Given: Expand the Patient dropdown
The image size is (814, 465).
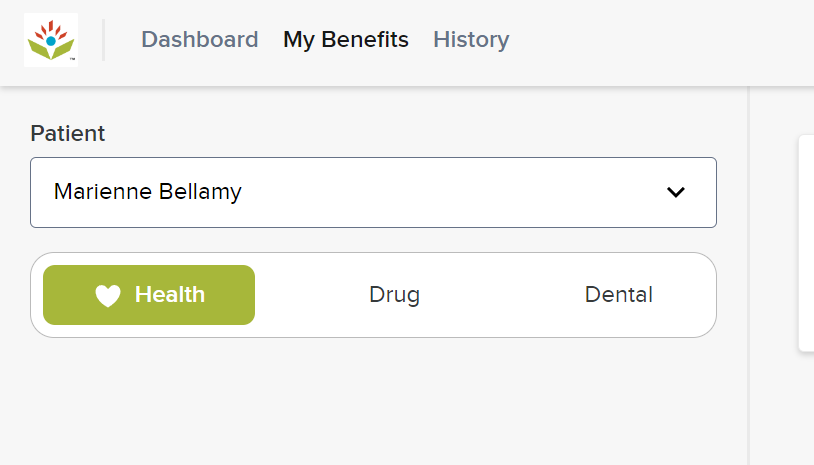Looking at the screenshot, I should [x=373, y=193].
